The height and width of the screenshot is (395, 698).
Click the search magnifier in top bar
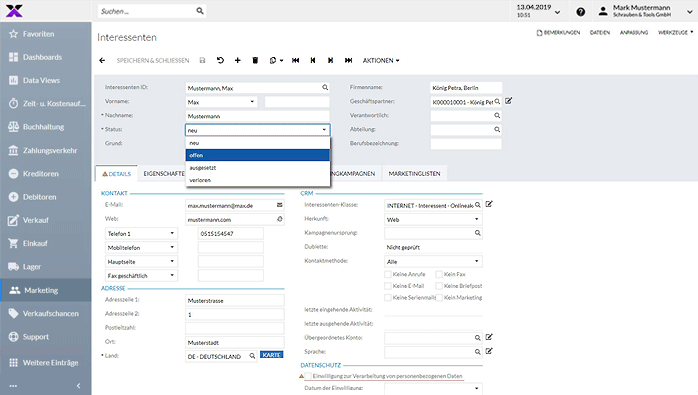click(200, 11)
